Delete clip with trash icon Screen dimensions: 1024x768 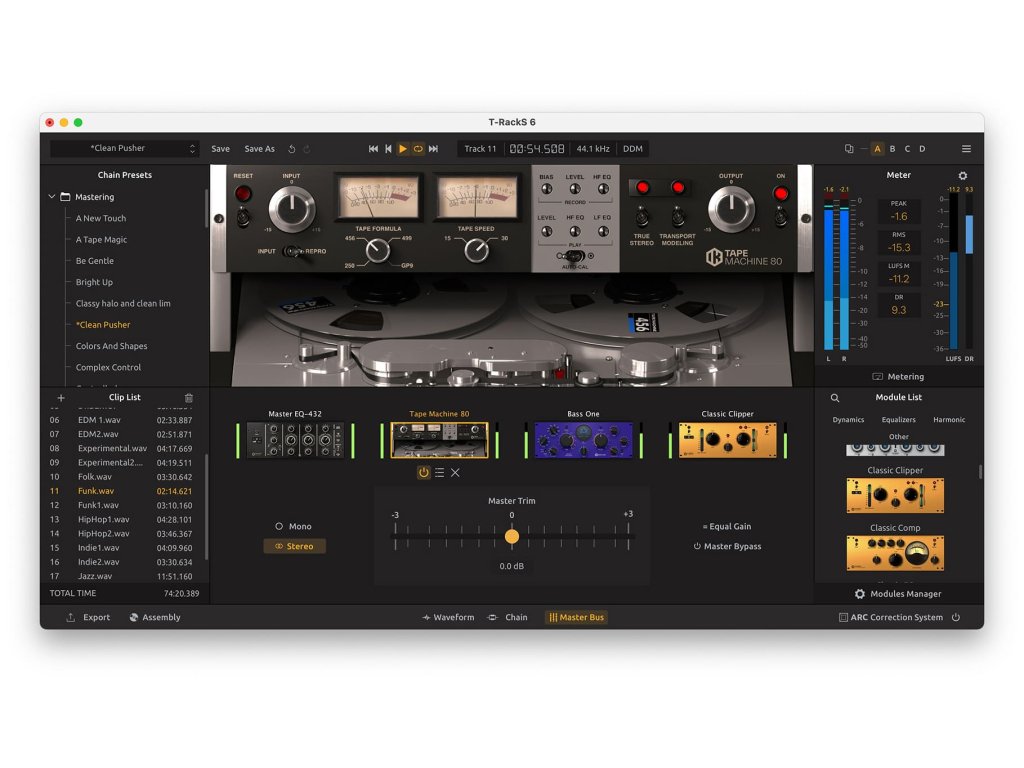click(x=189, y=398)
